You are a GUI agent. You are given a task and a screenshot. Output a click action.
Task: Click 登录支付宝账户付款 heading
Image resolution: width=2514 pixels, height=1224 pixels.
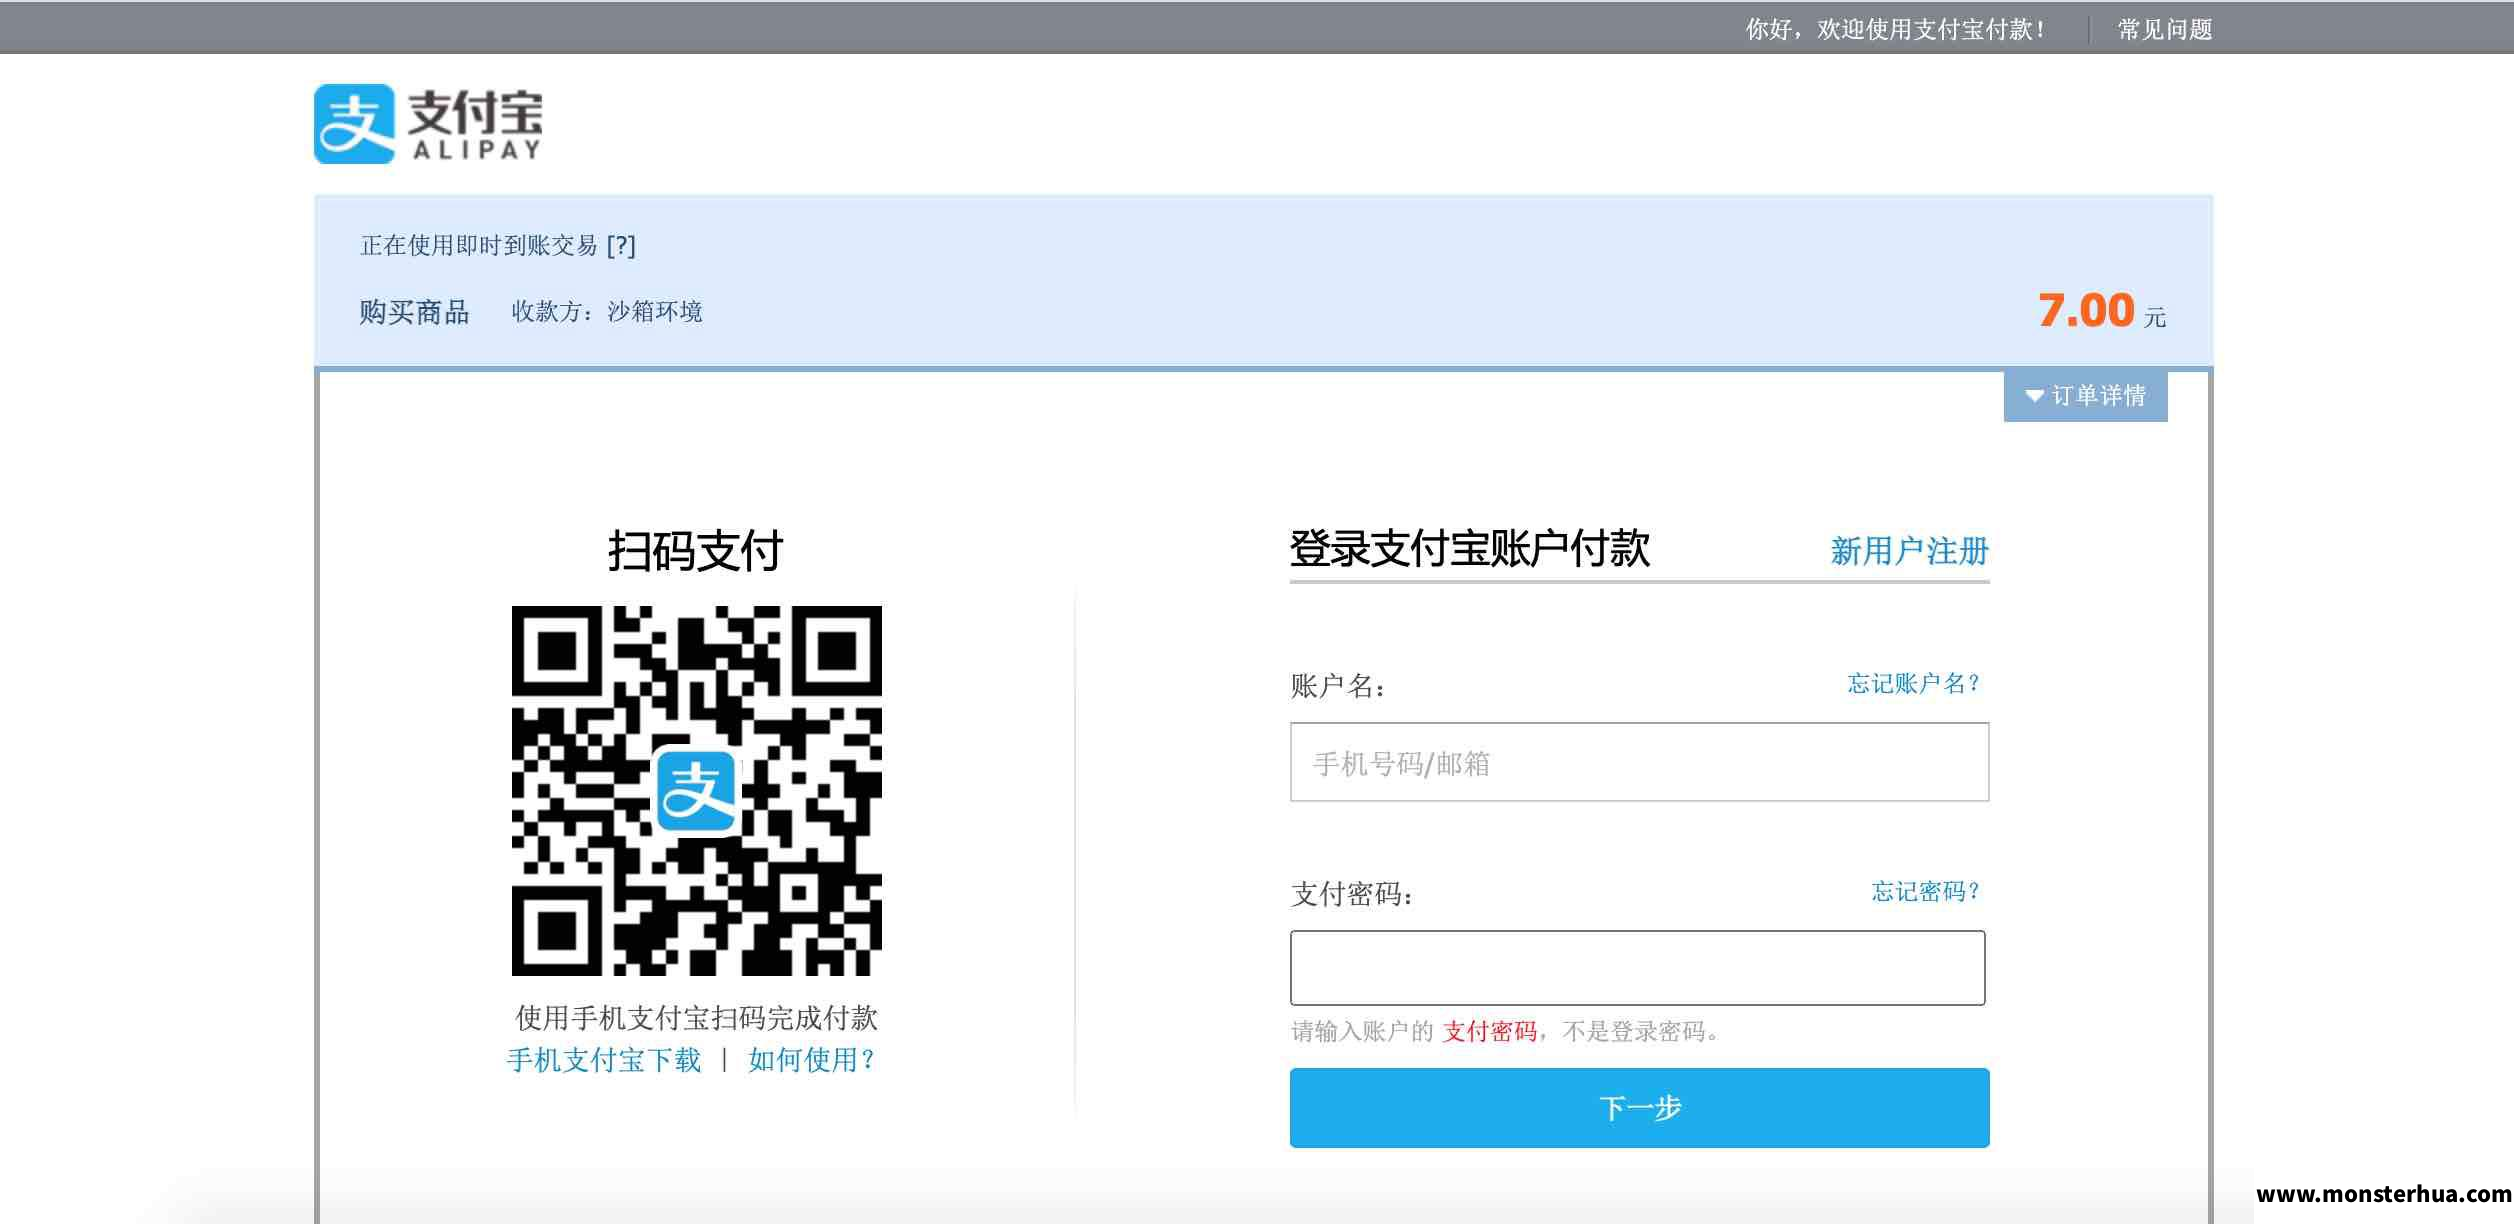(x=1469, y=549)
